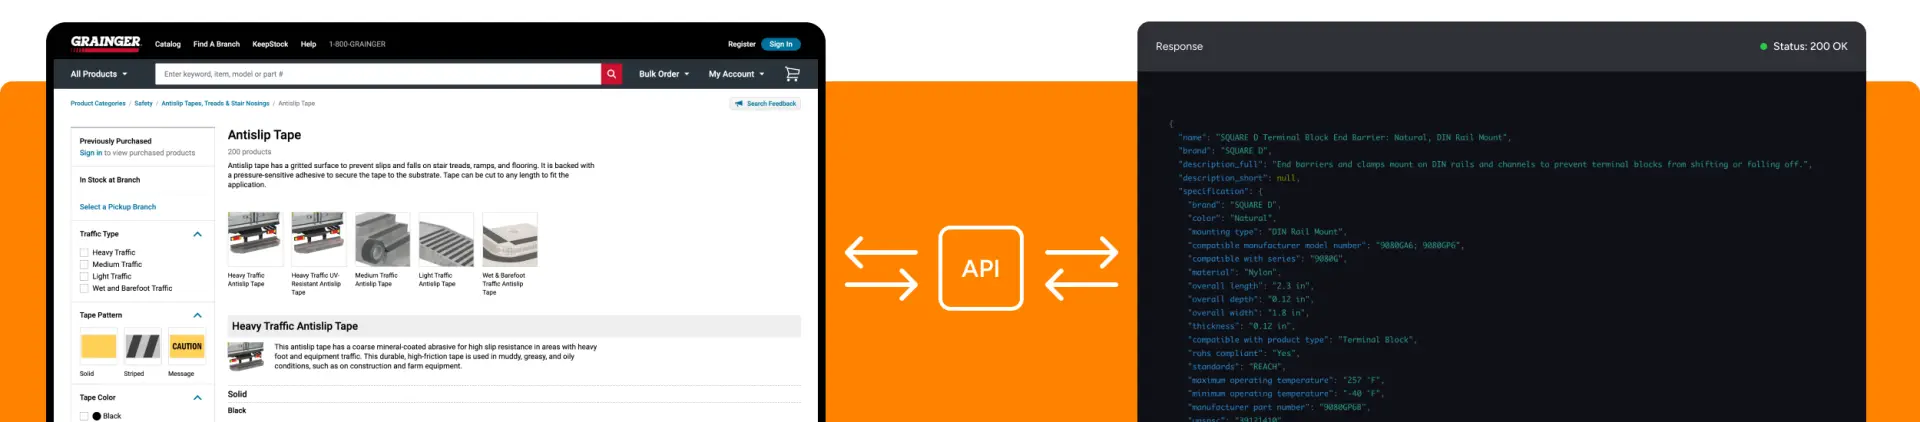Click the "standards": "REACH" response line

[1237, 367]
